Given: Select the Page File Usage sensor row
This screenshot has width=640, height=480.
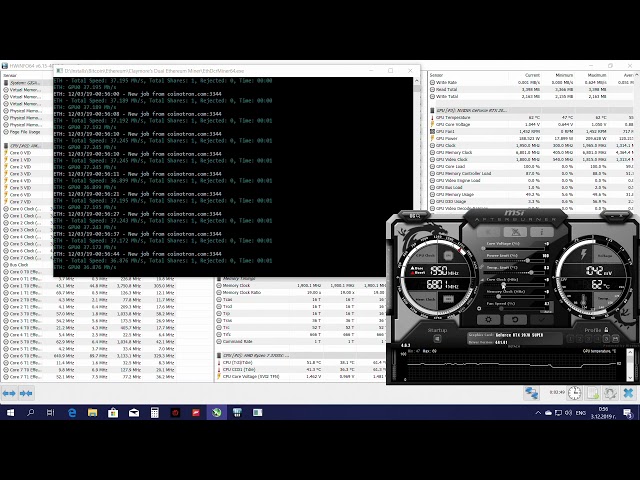Looking at the screenshot, I should [x=28, y=132].
